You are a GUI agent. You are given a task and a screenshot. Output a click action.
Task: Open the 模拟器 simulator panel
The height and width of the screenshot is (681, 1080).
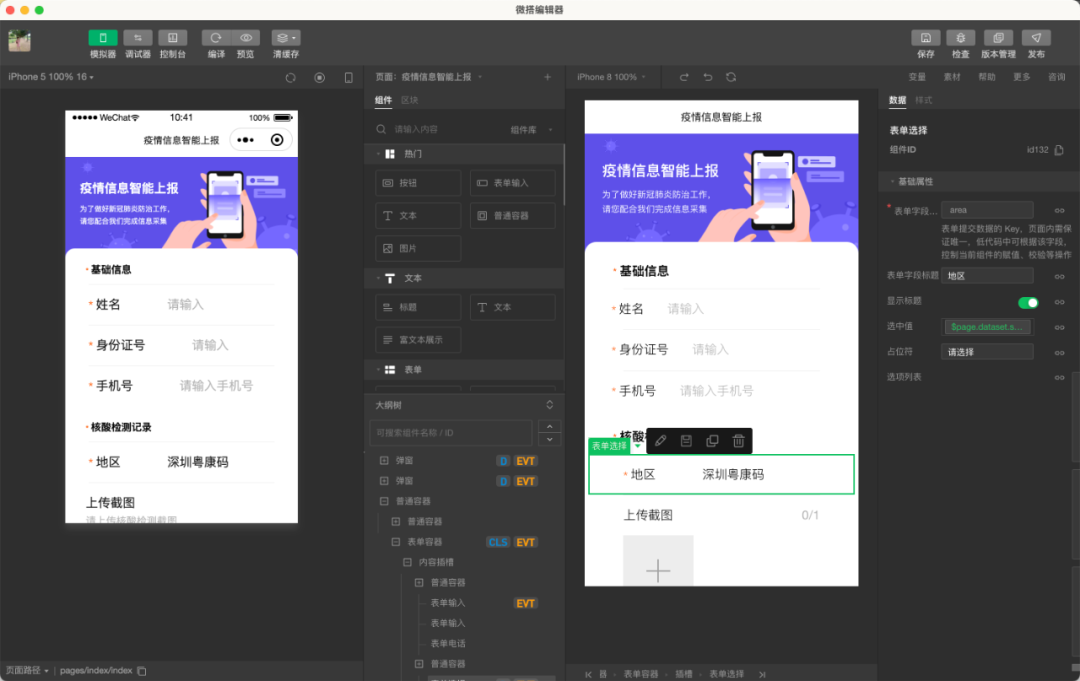(x=103, y=38)
